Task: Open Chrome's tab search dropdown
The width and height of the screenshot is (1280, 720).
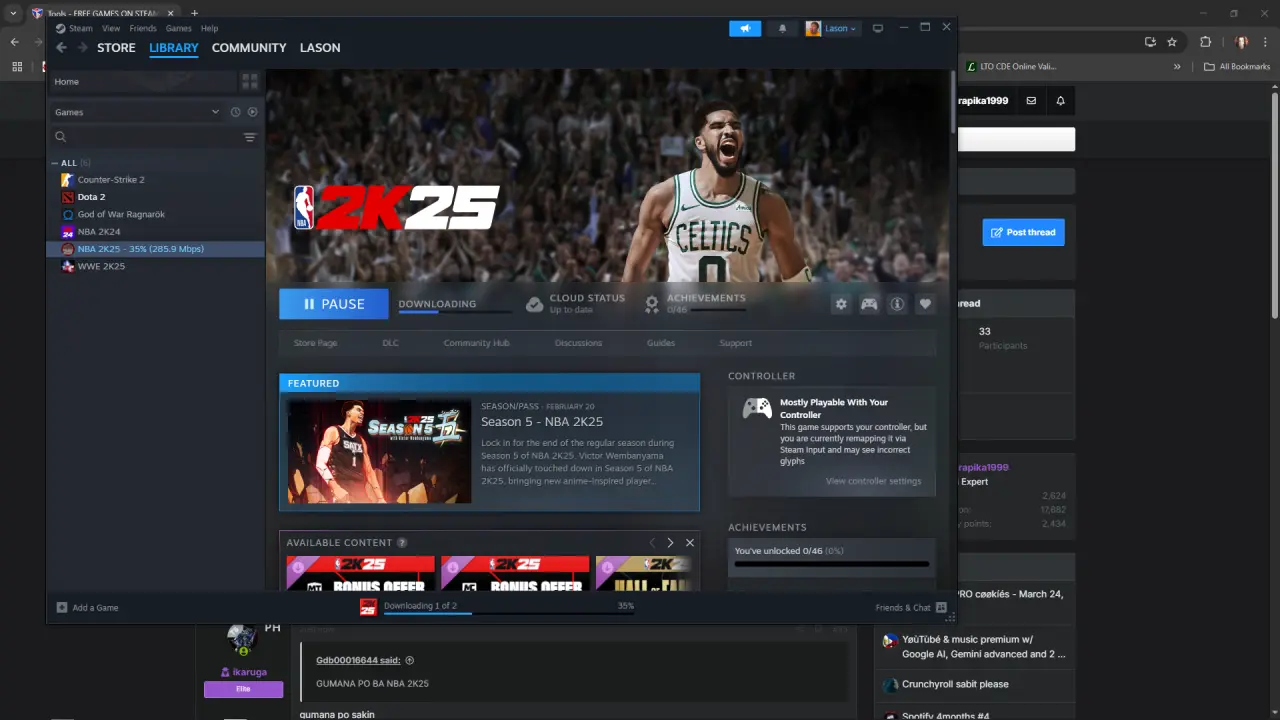Action: click(14, 13)
